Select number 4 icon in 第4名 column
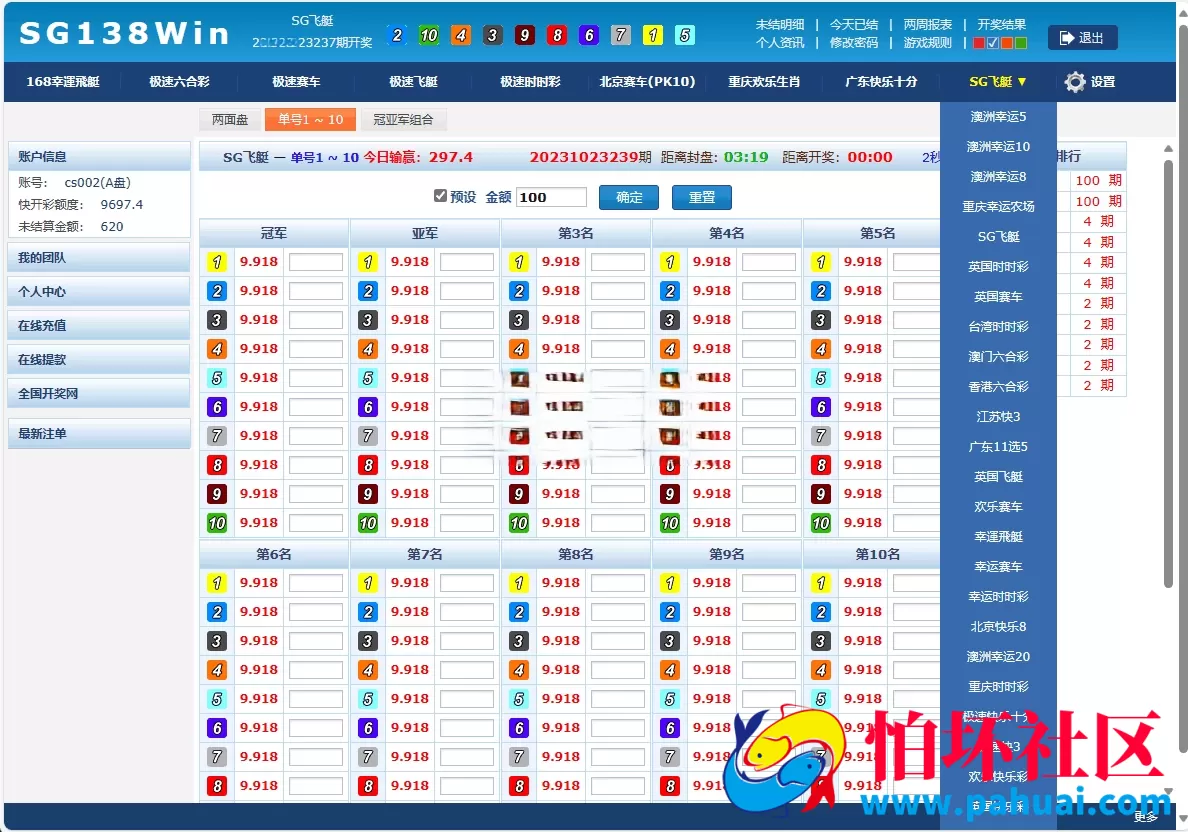The width and height of the screenshot is (1188, 832). [669, 349]
